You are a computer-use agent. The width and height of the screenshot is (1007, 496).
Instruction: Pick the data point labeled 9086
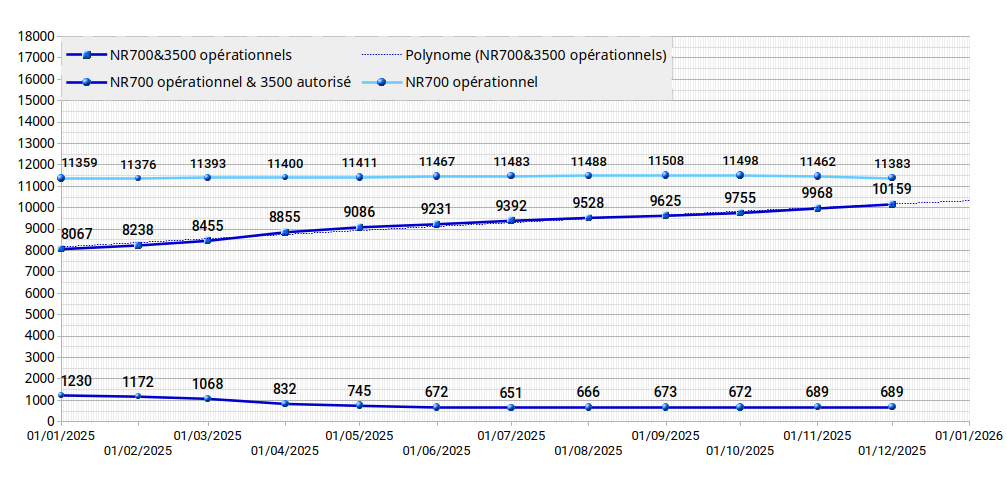(x=360, y=227)
